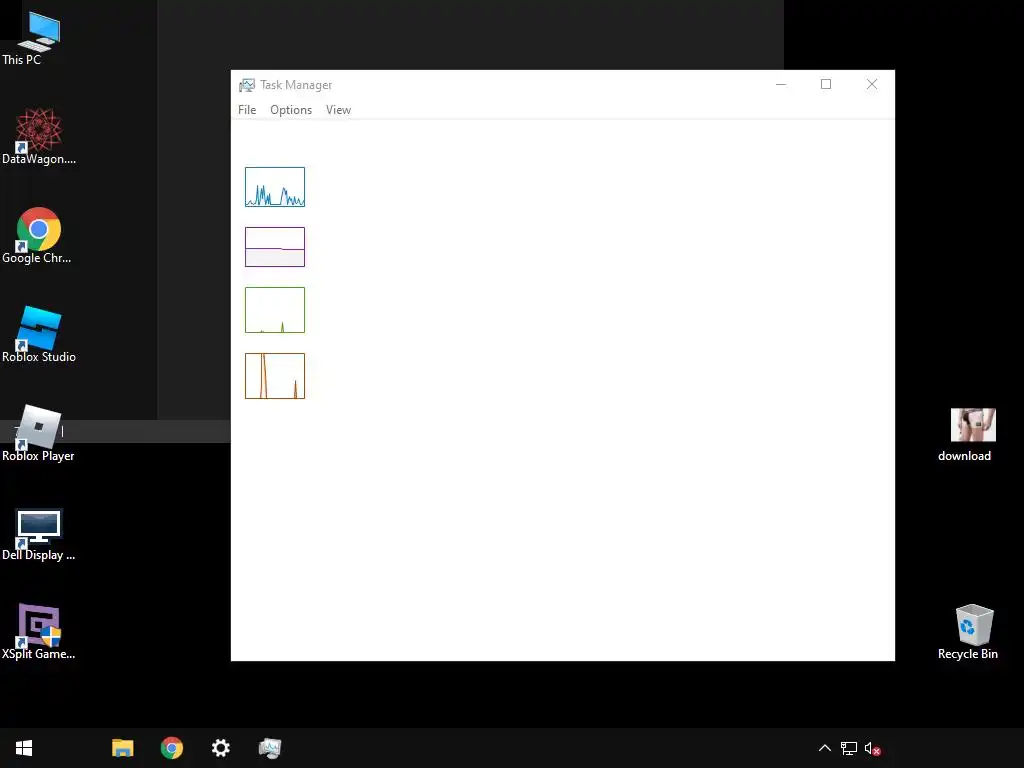Open File Explorer from the taskbar
This screenshot has width=1024, height=768.
point(123,748)
